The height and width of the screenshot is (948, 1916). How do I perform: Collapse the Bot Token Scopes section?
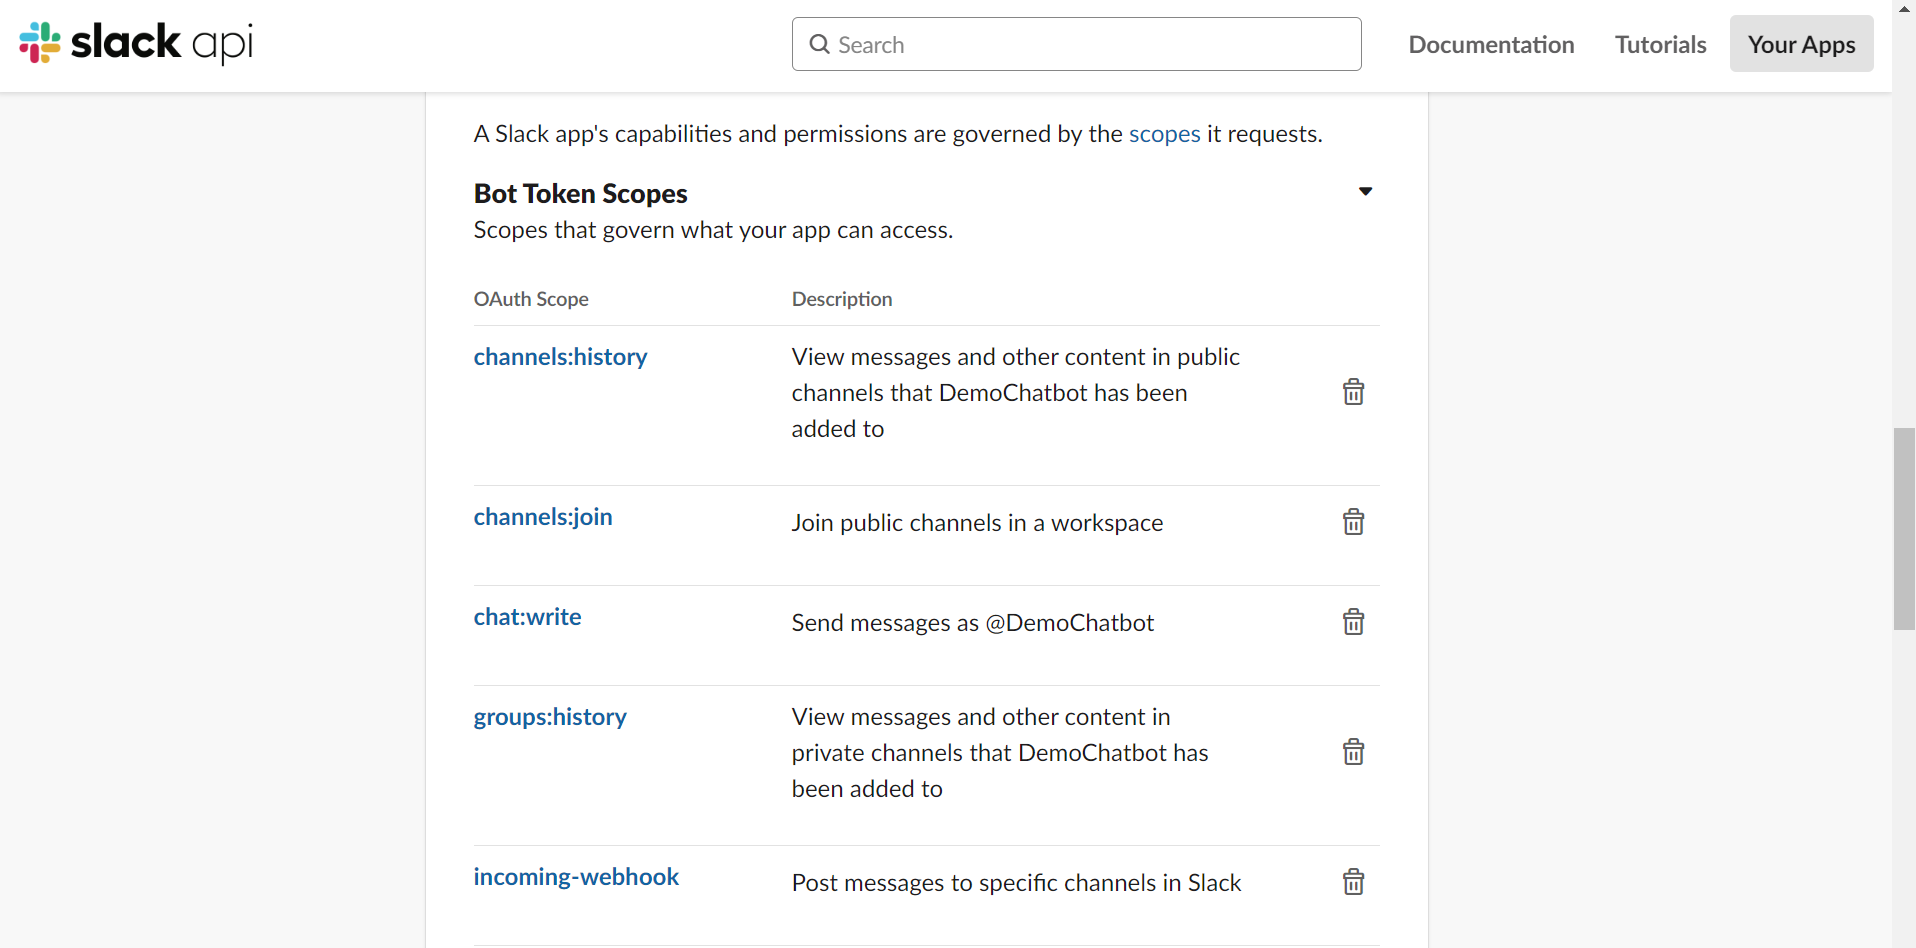click(x=1365, y=191)
